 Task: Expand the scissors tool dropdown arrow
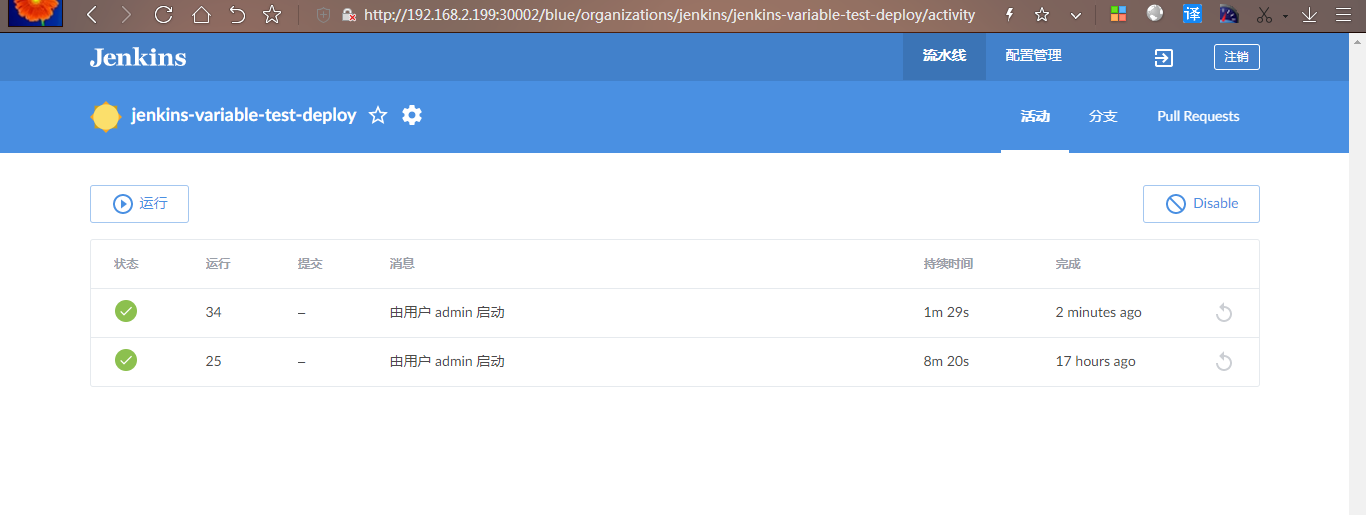click(1285, 16)
